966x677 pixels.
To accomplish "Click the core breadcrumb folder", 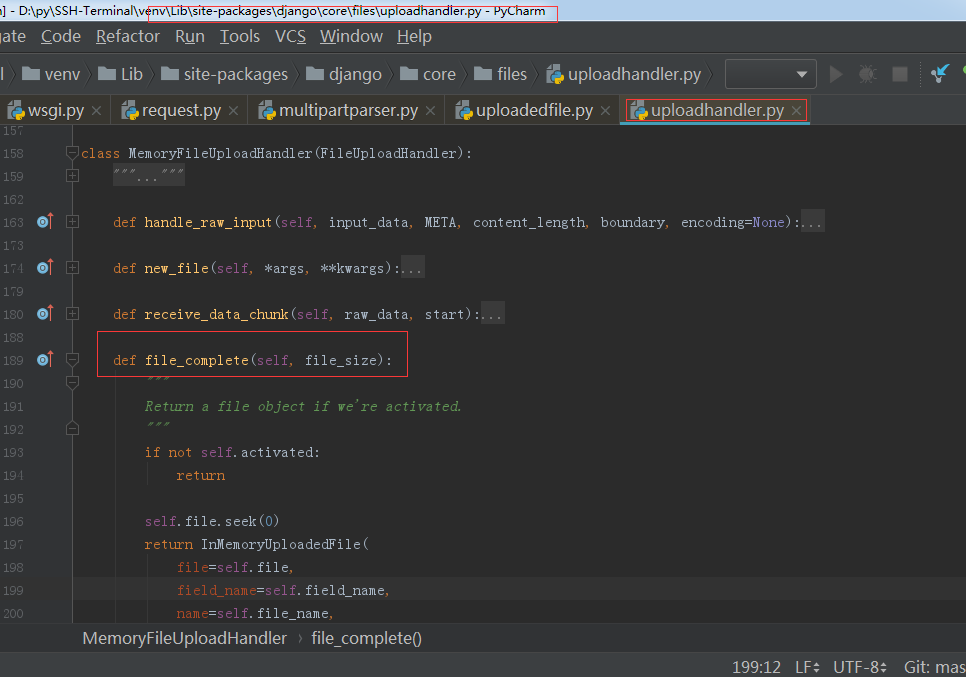I will point(428,75).
